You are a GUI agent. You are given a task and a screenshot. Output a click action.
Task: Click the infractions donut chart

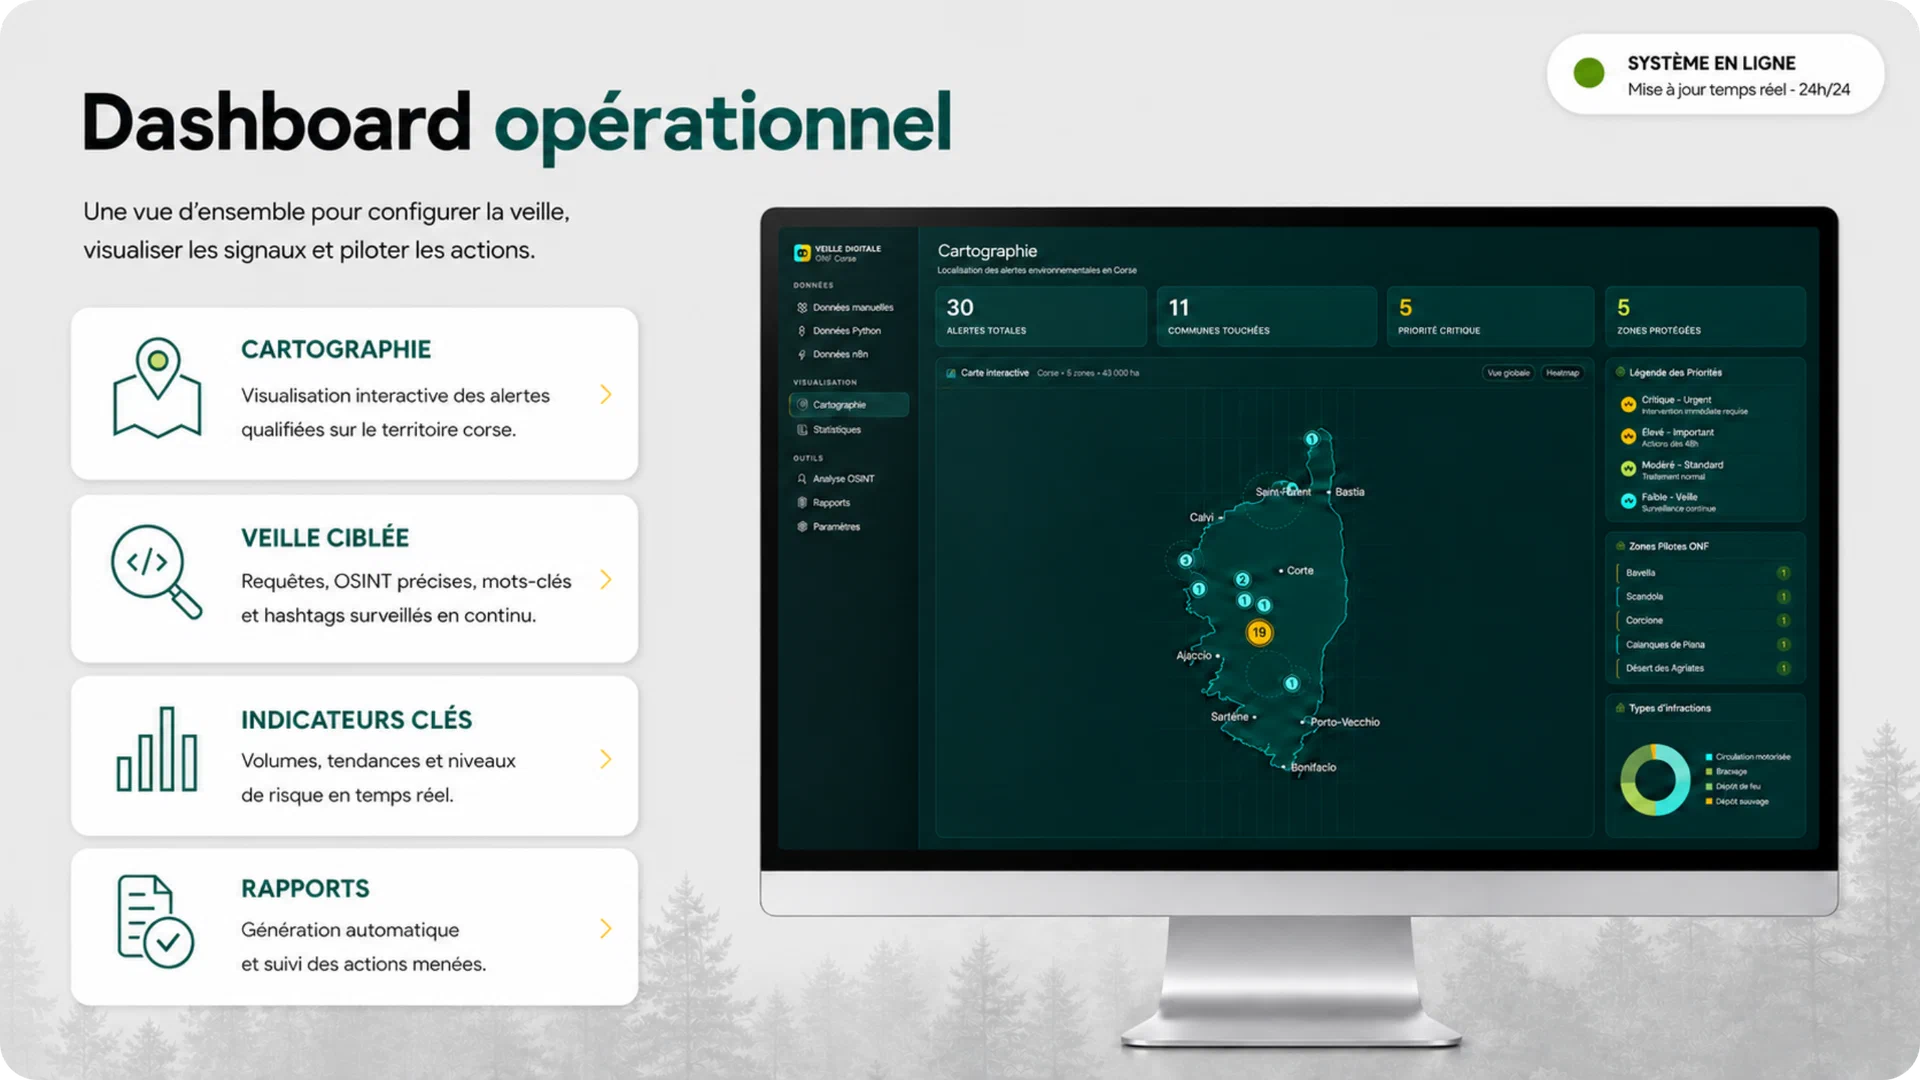[1655, 779]
